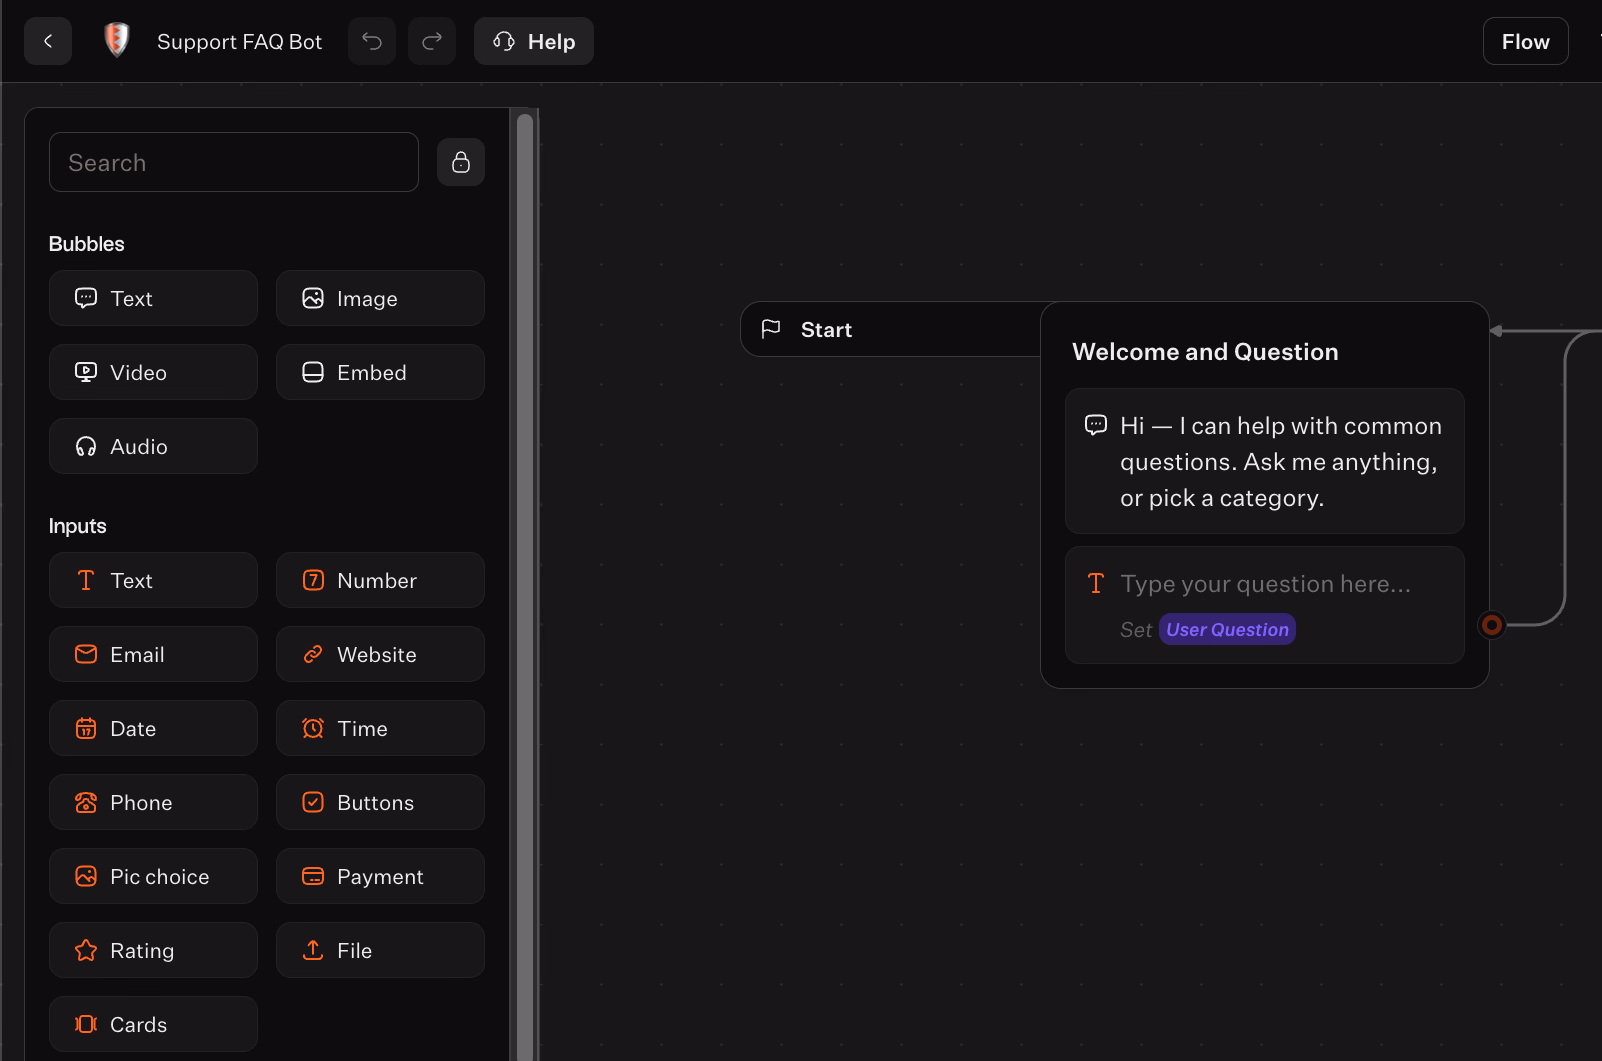1602x1061 pixels.
Task: Click the orange output connector on text input
Action: pos(1491,625)
